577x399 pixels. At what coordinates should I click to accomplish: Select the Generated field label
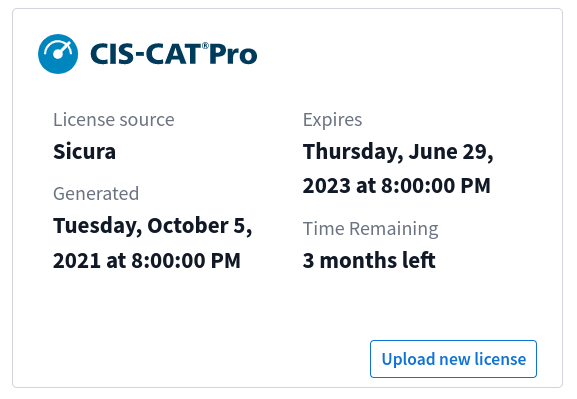96,194
